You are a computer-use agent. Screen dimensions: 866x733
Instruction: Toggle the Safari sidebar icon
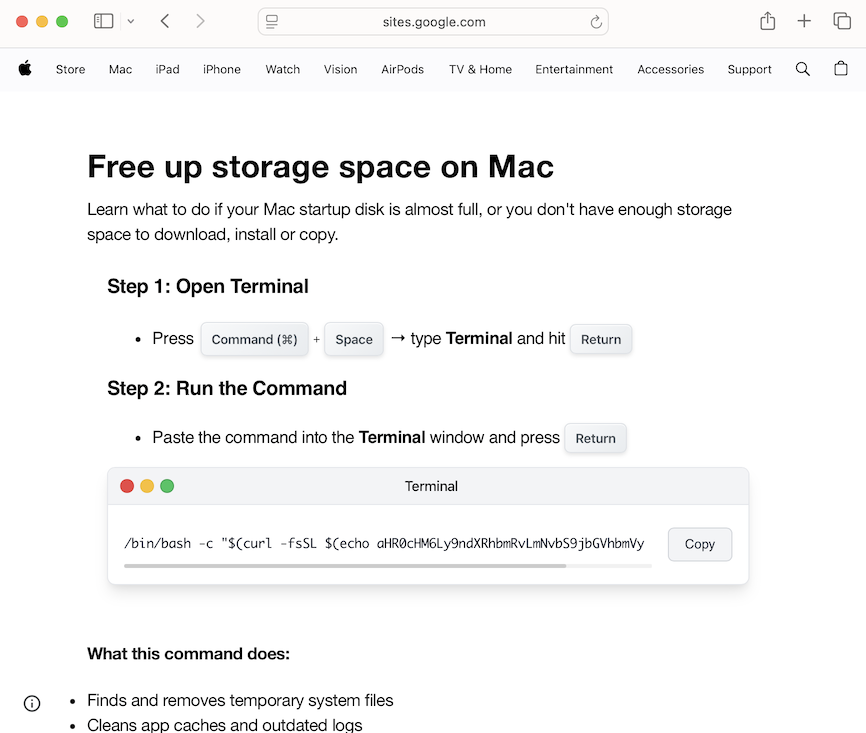coord(103,20)
